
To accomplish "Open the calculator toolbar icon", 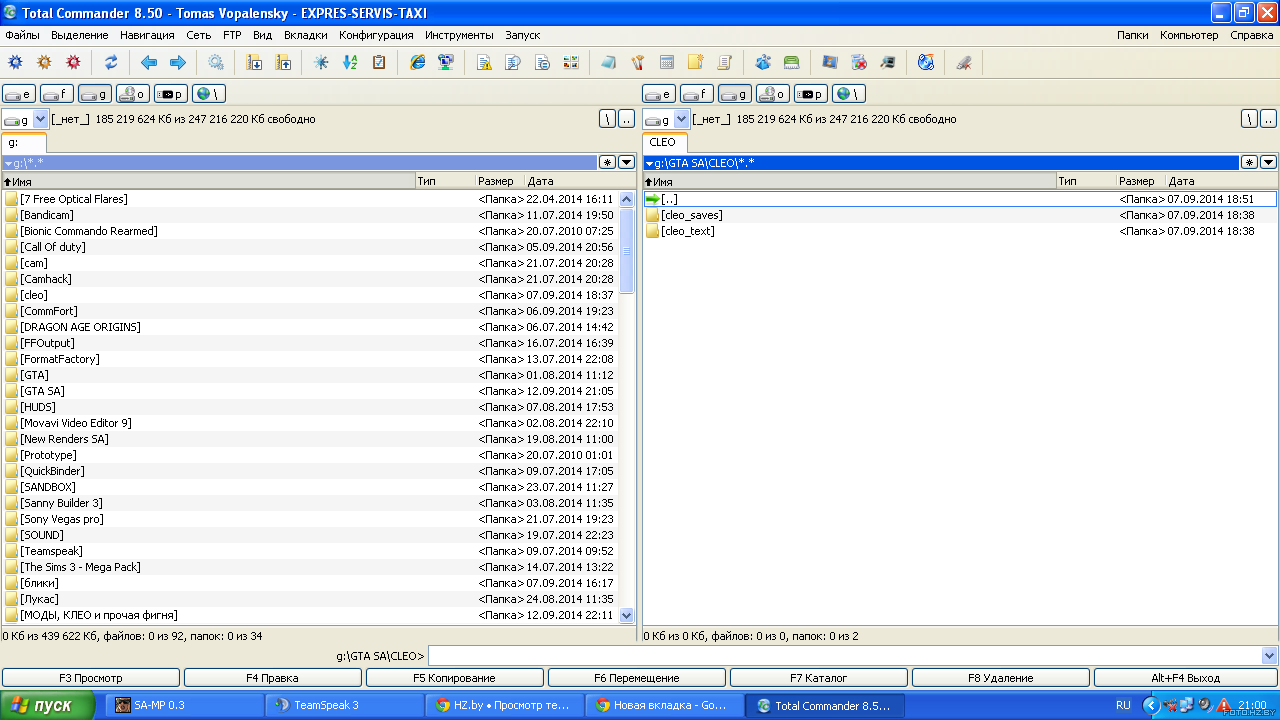I will pos(667,62).
